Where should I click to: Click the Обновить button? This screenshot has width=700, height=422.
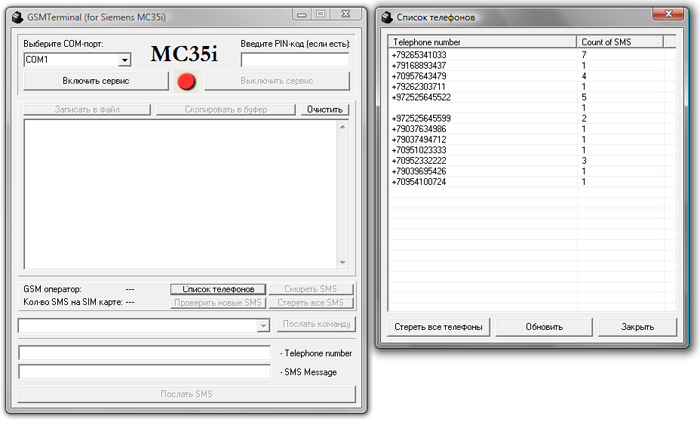pyautogui.click(x=544, y=327)
